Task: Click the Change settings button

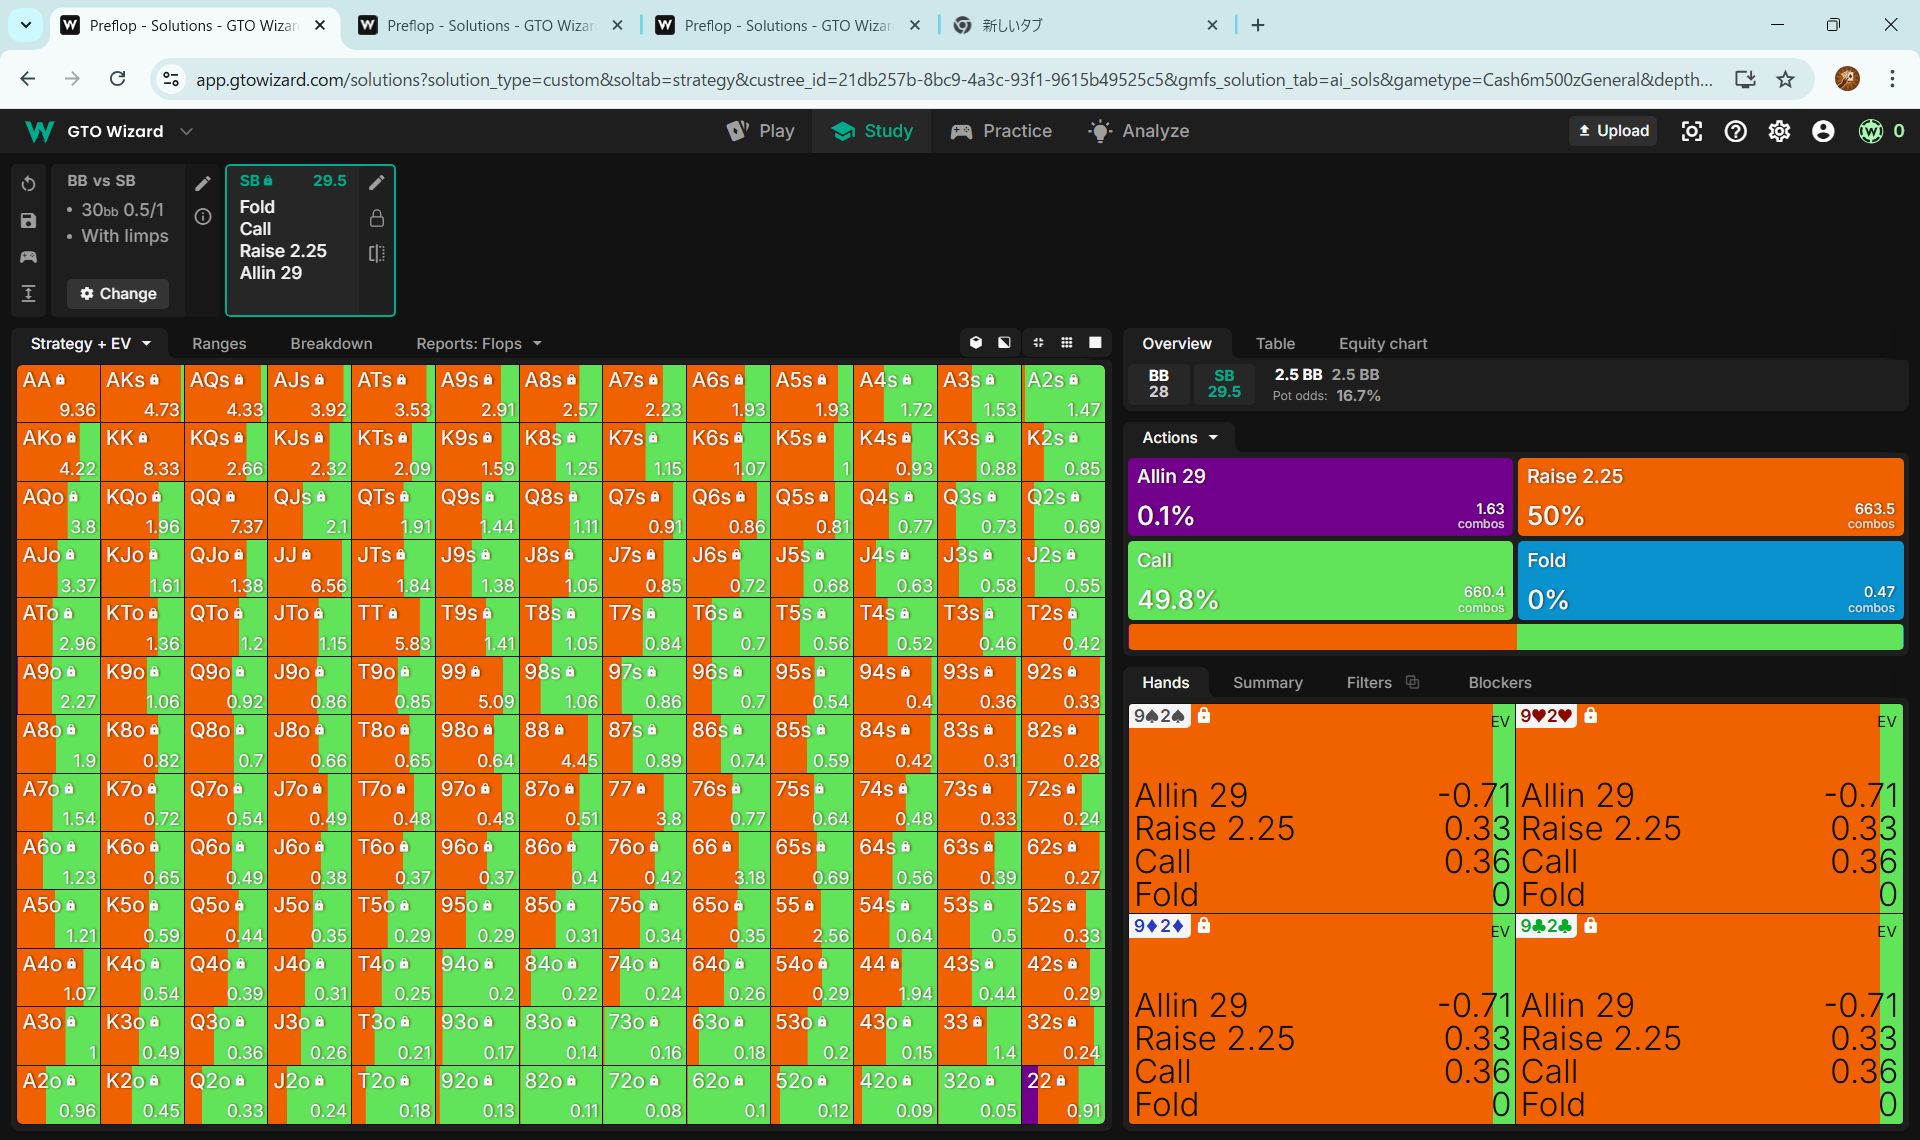Action: [x=118, y=293]
